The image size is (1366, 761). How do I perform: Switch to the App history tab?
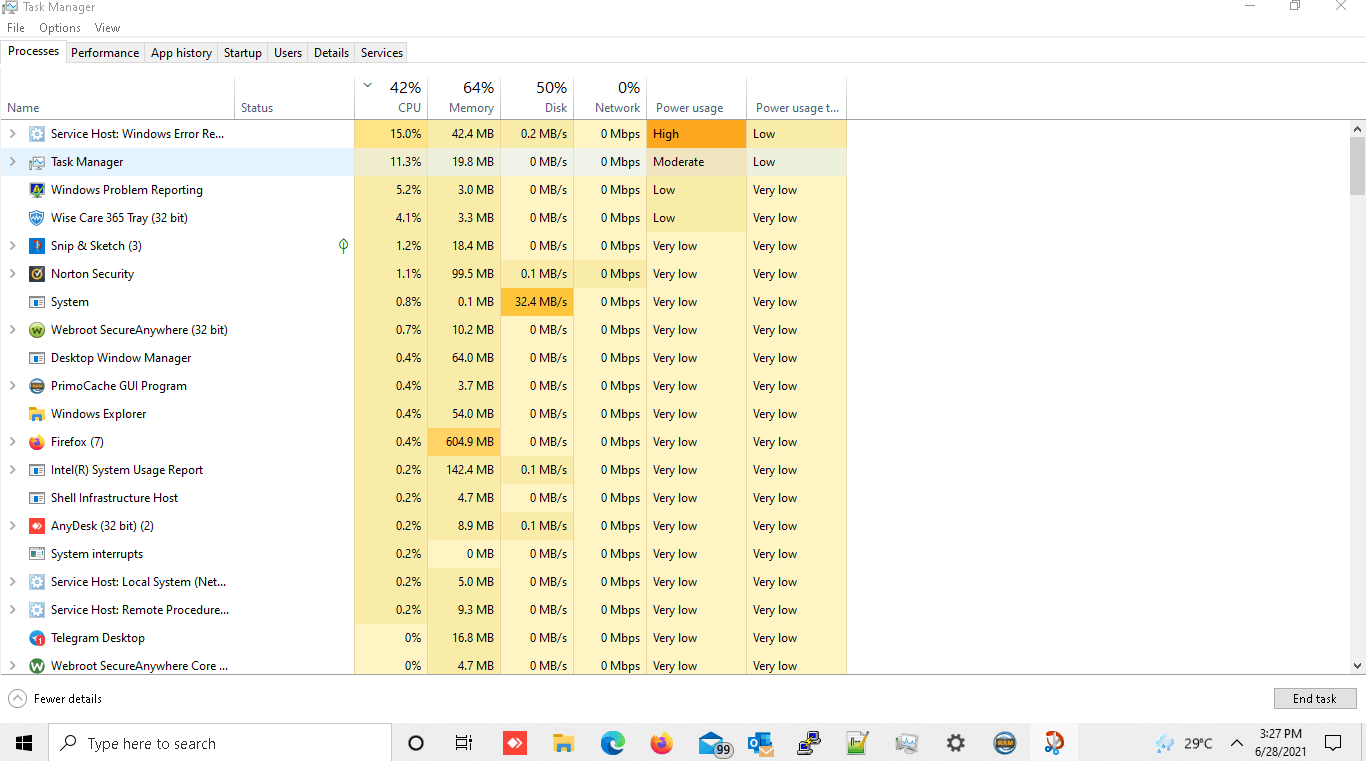click(181, 53)
